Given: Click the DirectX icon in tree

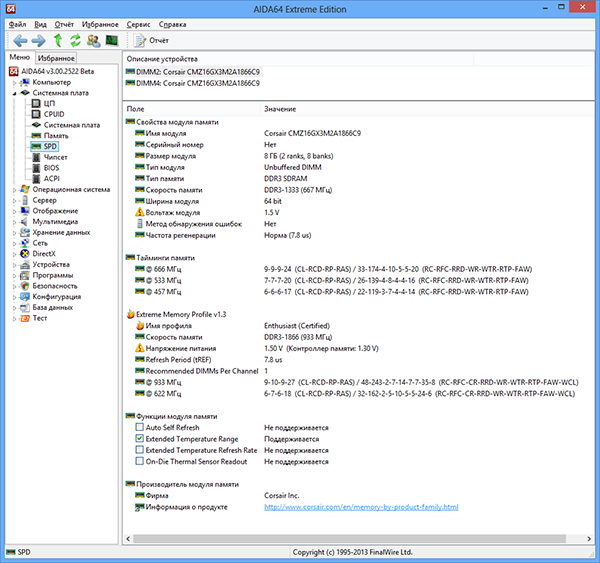Looking at the screenshot, I should click(25, 254).
